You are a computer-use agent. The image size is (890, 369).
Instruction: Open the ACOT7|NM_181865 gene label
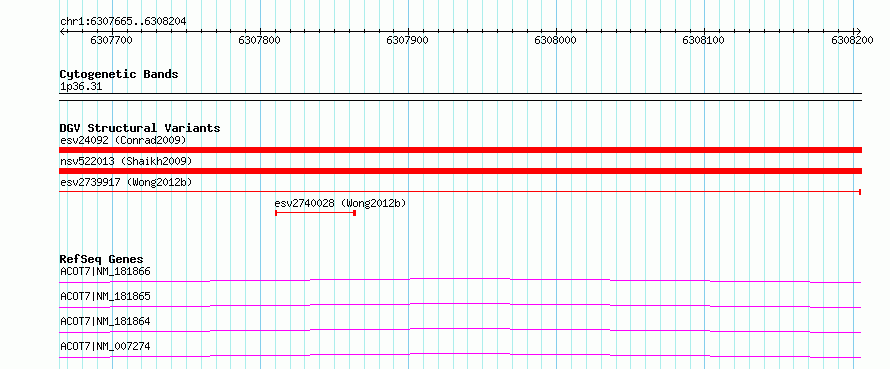click(106, 296)
